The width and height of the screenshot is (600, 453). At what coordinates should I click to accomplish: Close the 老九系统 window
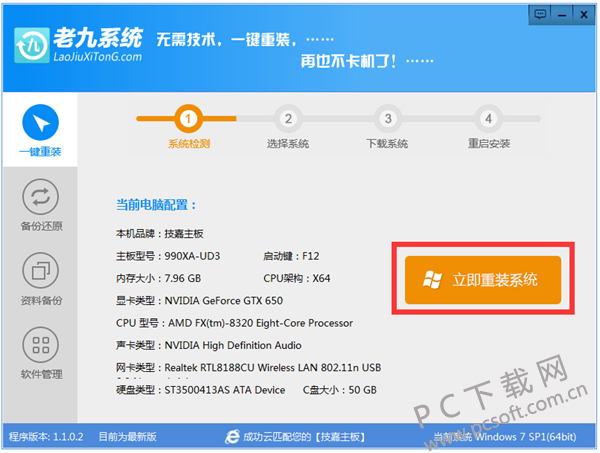tap(584, 15)
